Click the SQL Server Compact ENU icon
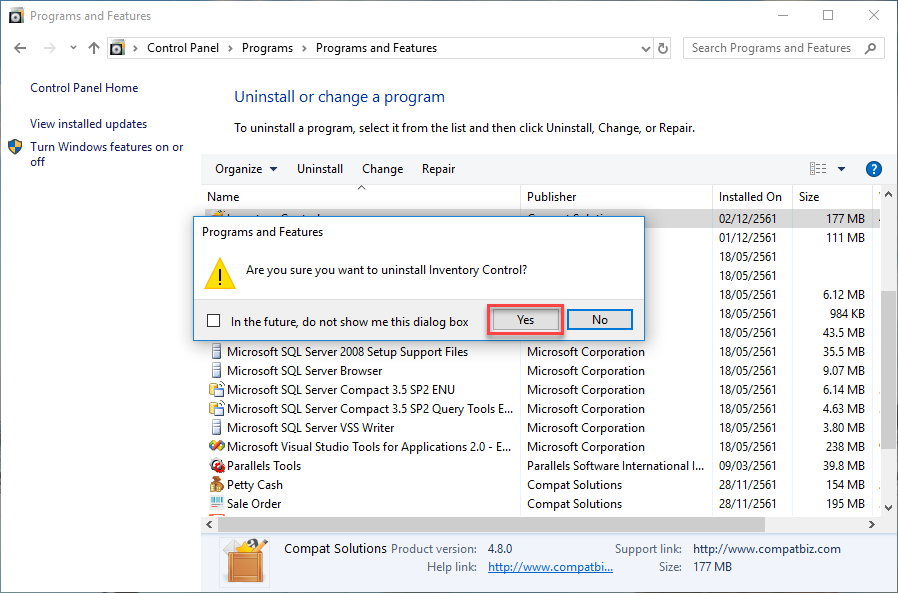The width and height of the screenshot is (898, 593). (216, 390)
